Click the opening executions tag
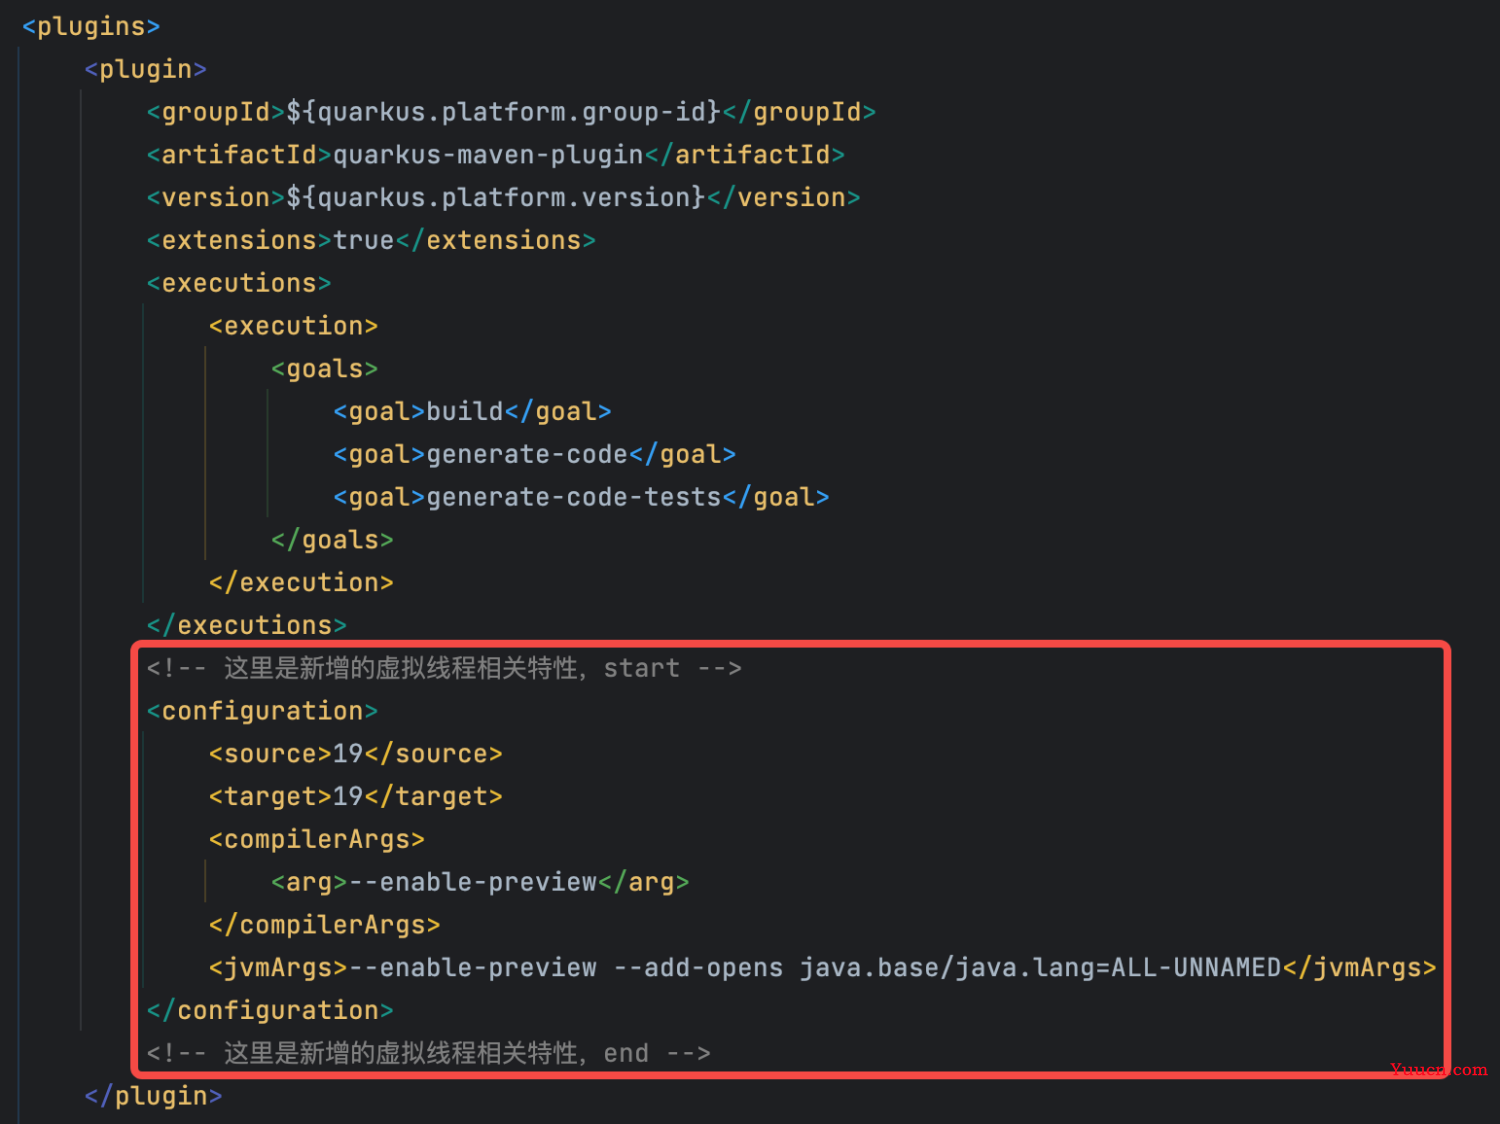Screen dimensions: 1500x1124 239,284
